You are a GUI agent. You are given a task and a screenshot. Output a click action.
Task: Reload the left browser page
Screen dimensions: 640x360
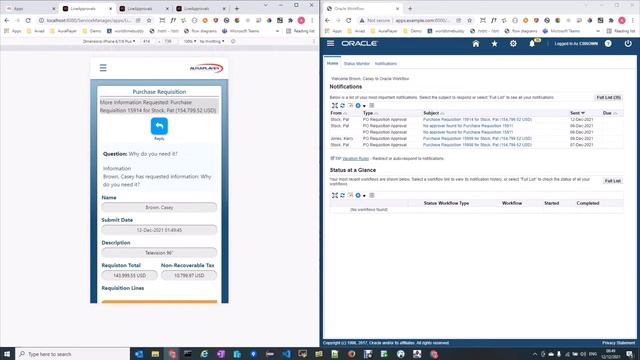pos(28,20)
